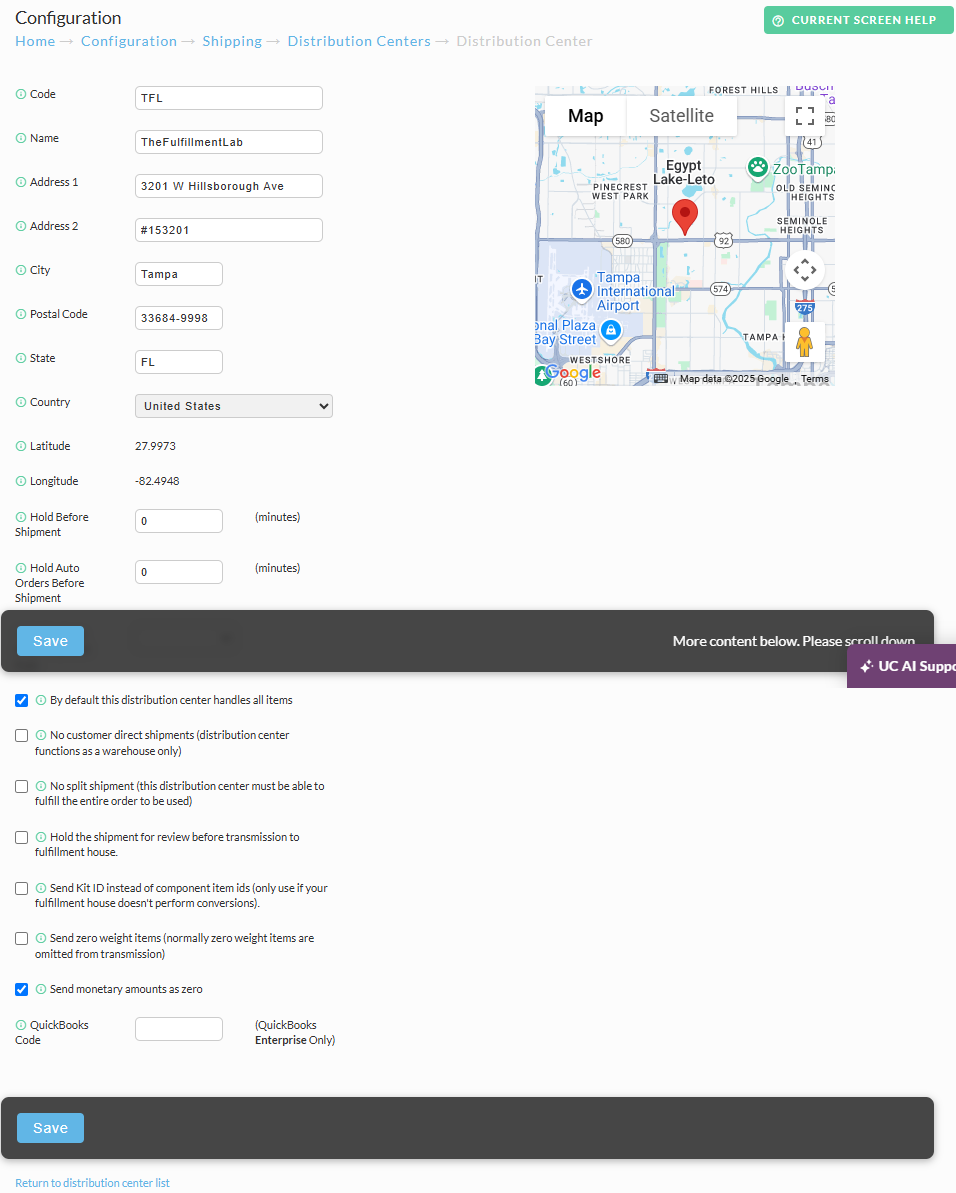This screenshot has width=956, height=1193.
Task: Uncheck distribution center handles all items
Action: [x=21, y=701]
